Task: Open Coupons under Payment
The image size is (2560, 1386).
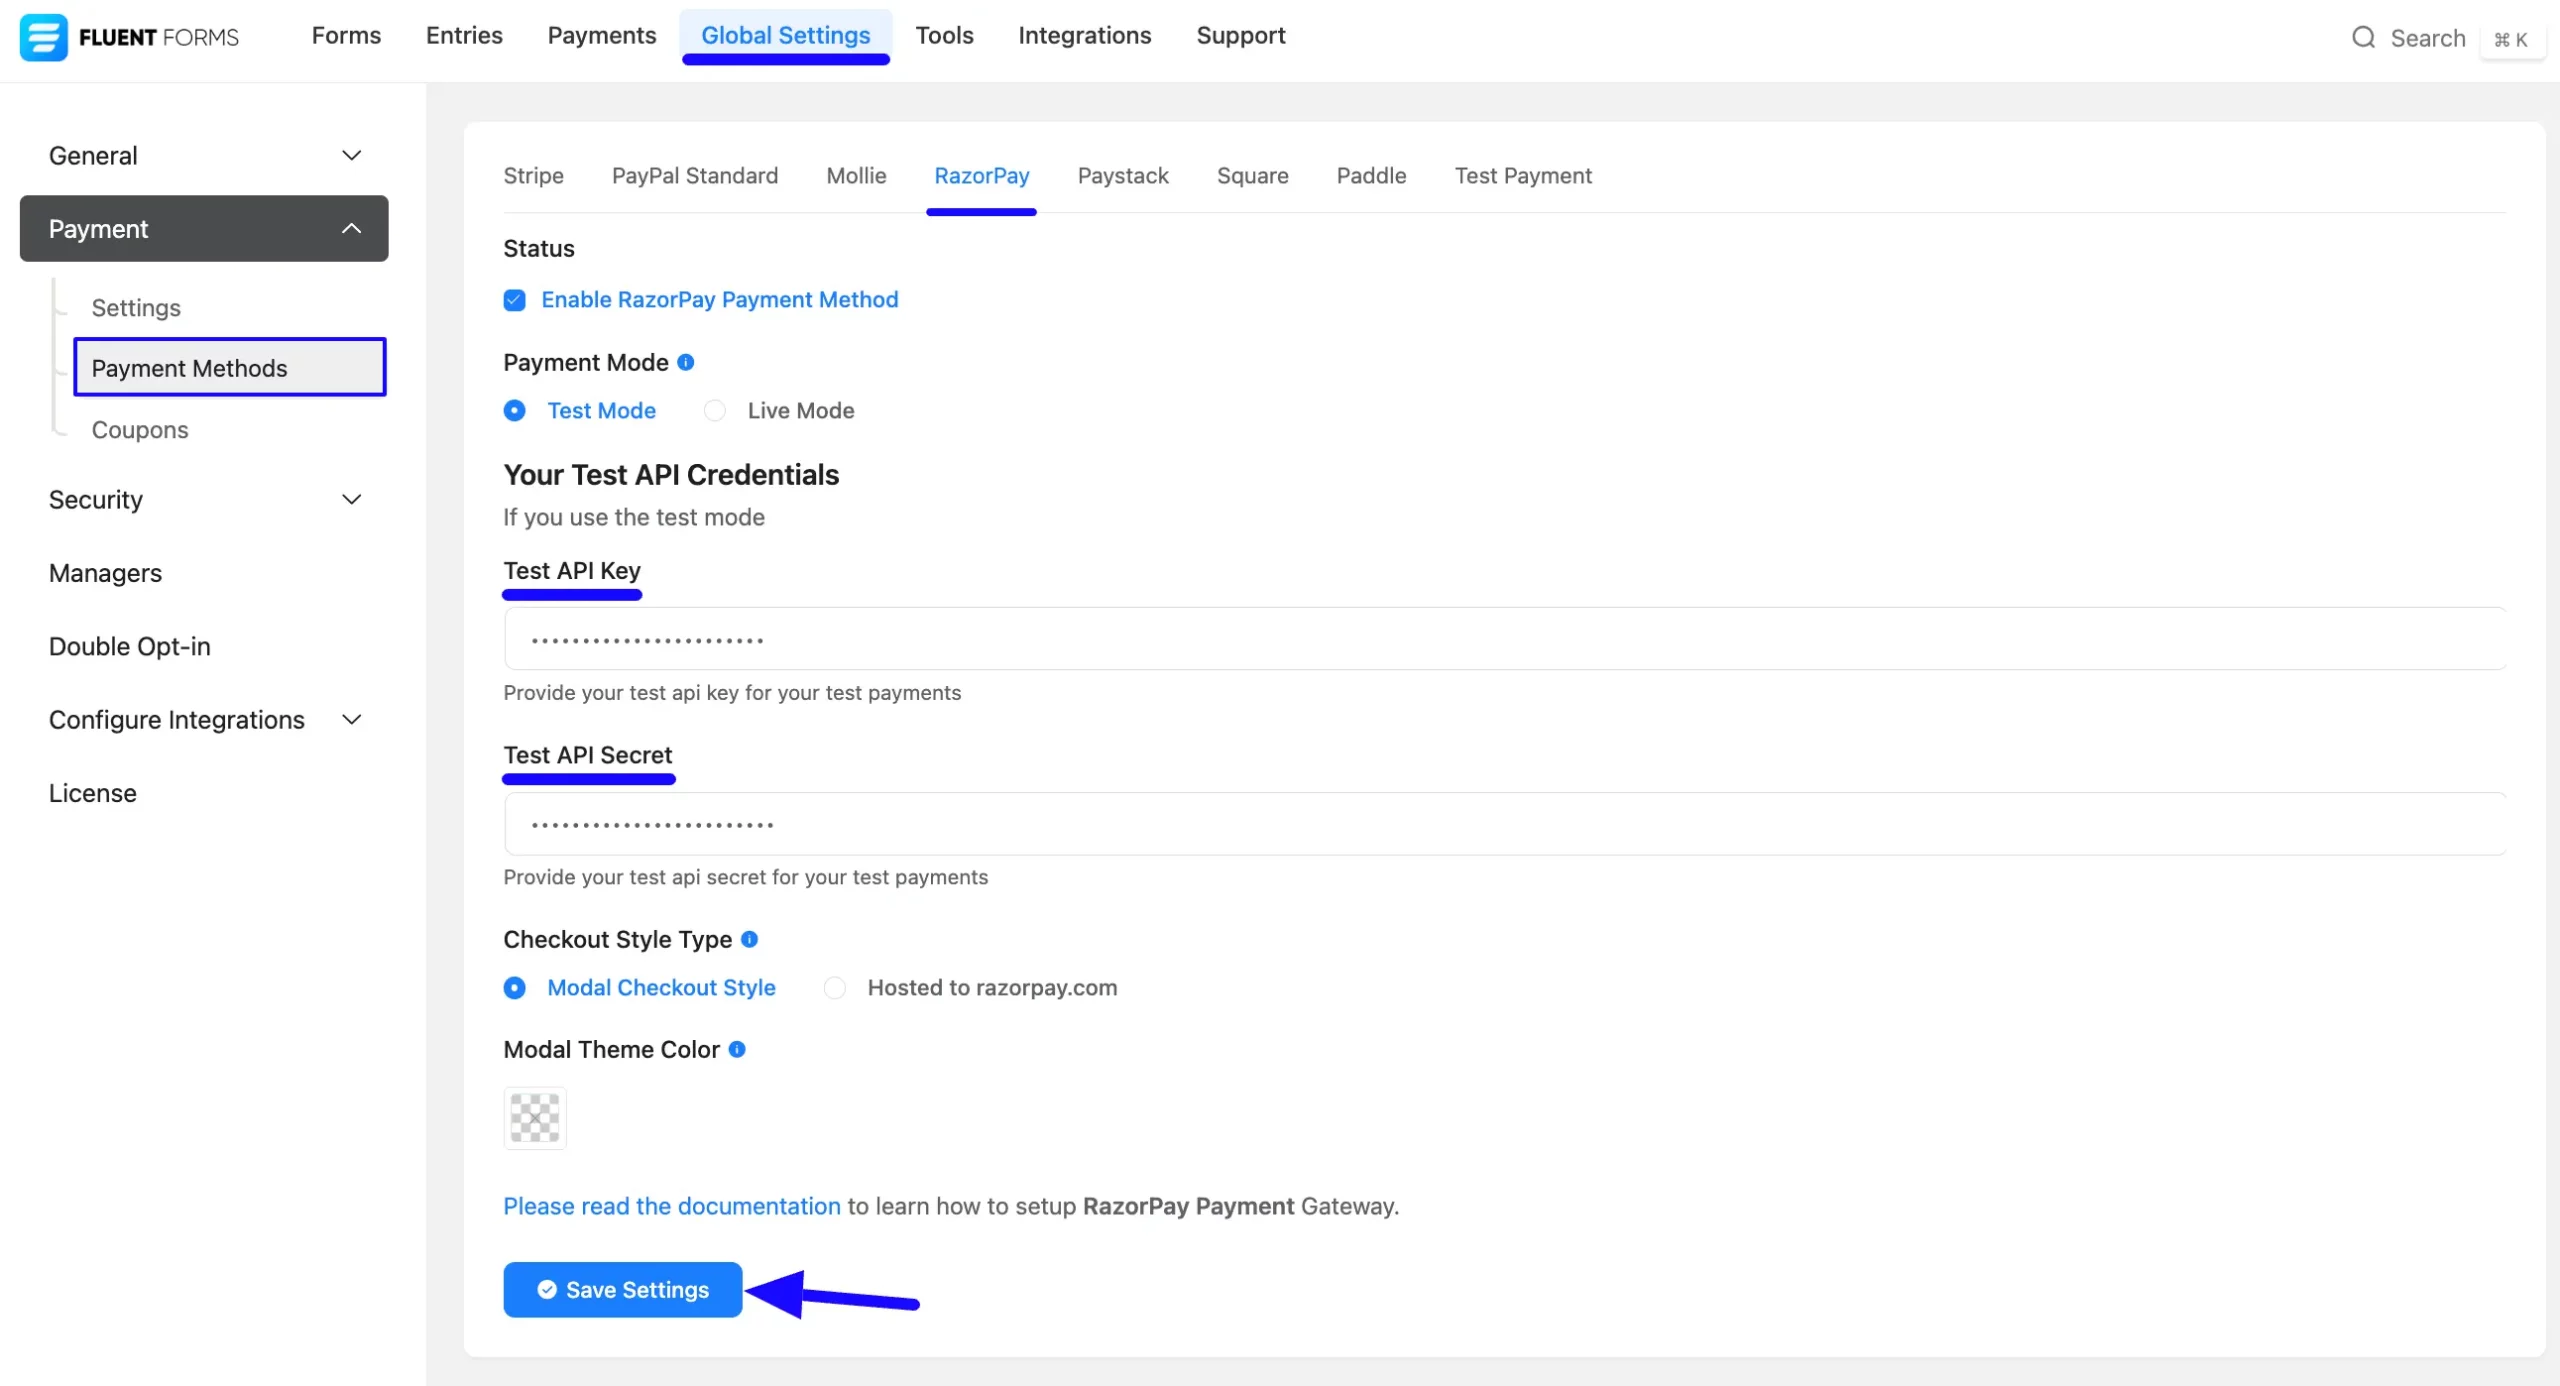Action: 140,430
